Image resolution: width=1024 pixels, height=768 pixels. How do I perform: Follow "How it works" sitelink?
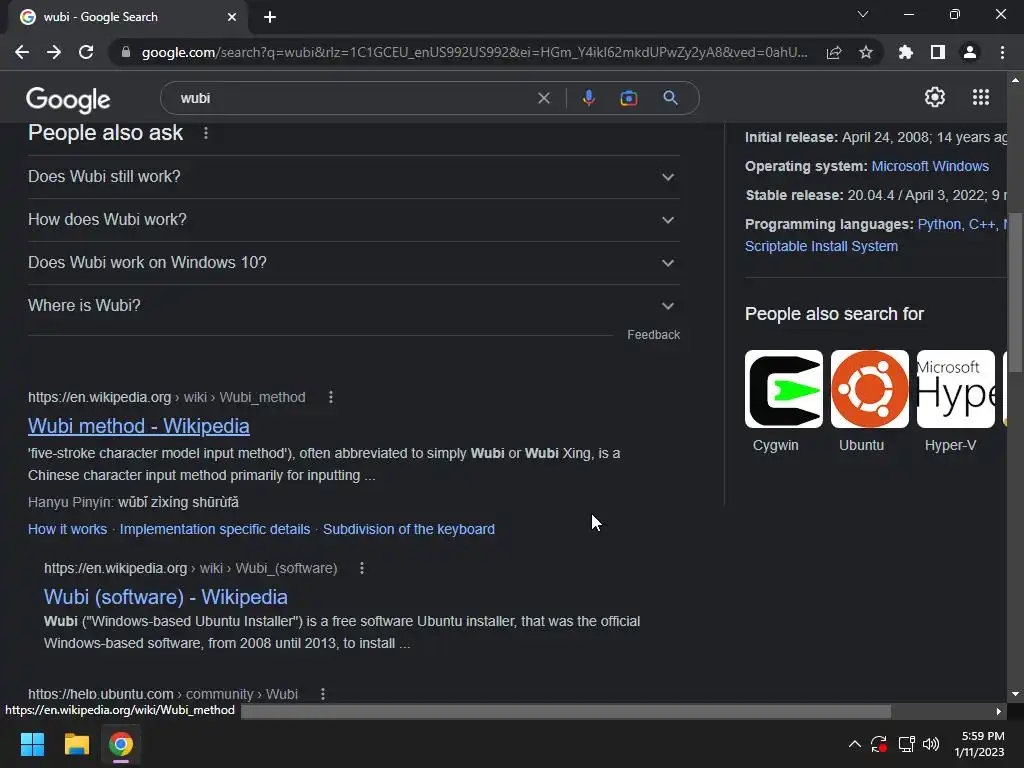click(67, 529)
